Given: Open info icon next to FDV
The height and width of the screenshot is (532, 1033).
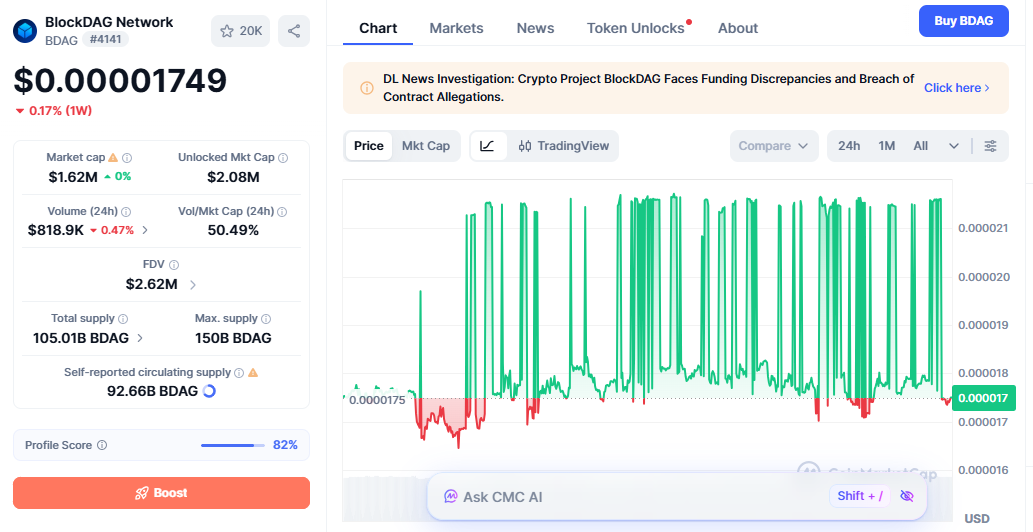Looking at the screenshot, I should pyautogui.click(x=174, y=265).
